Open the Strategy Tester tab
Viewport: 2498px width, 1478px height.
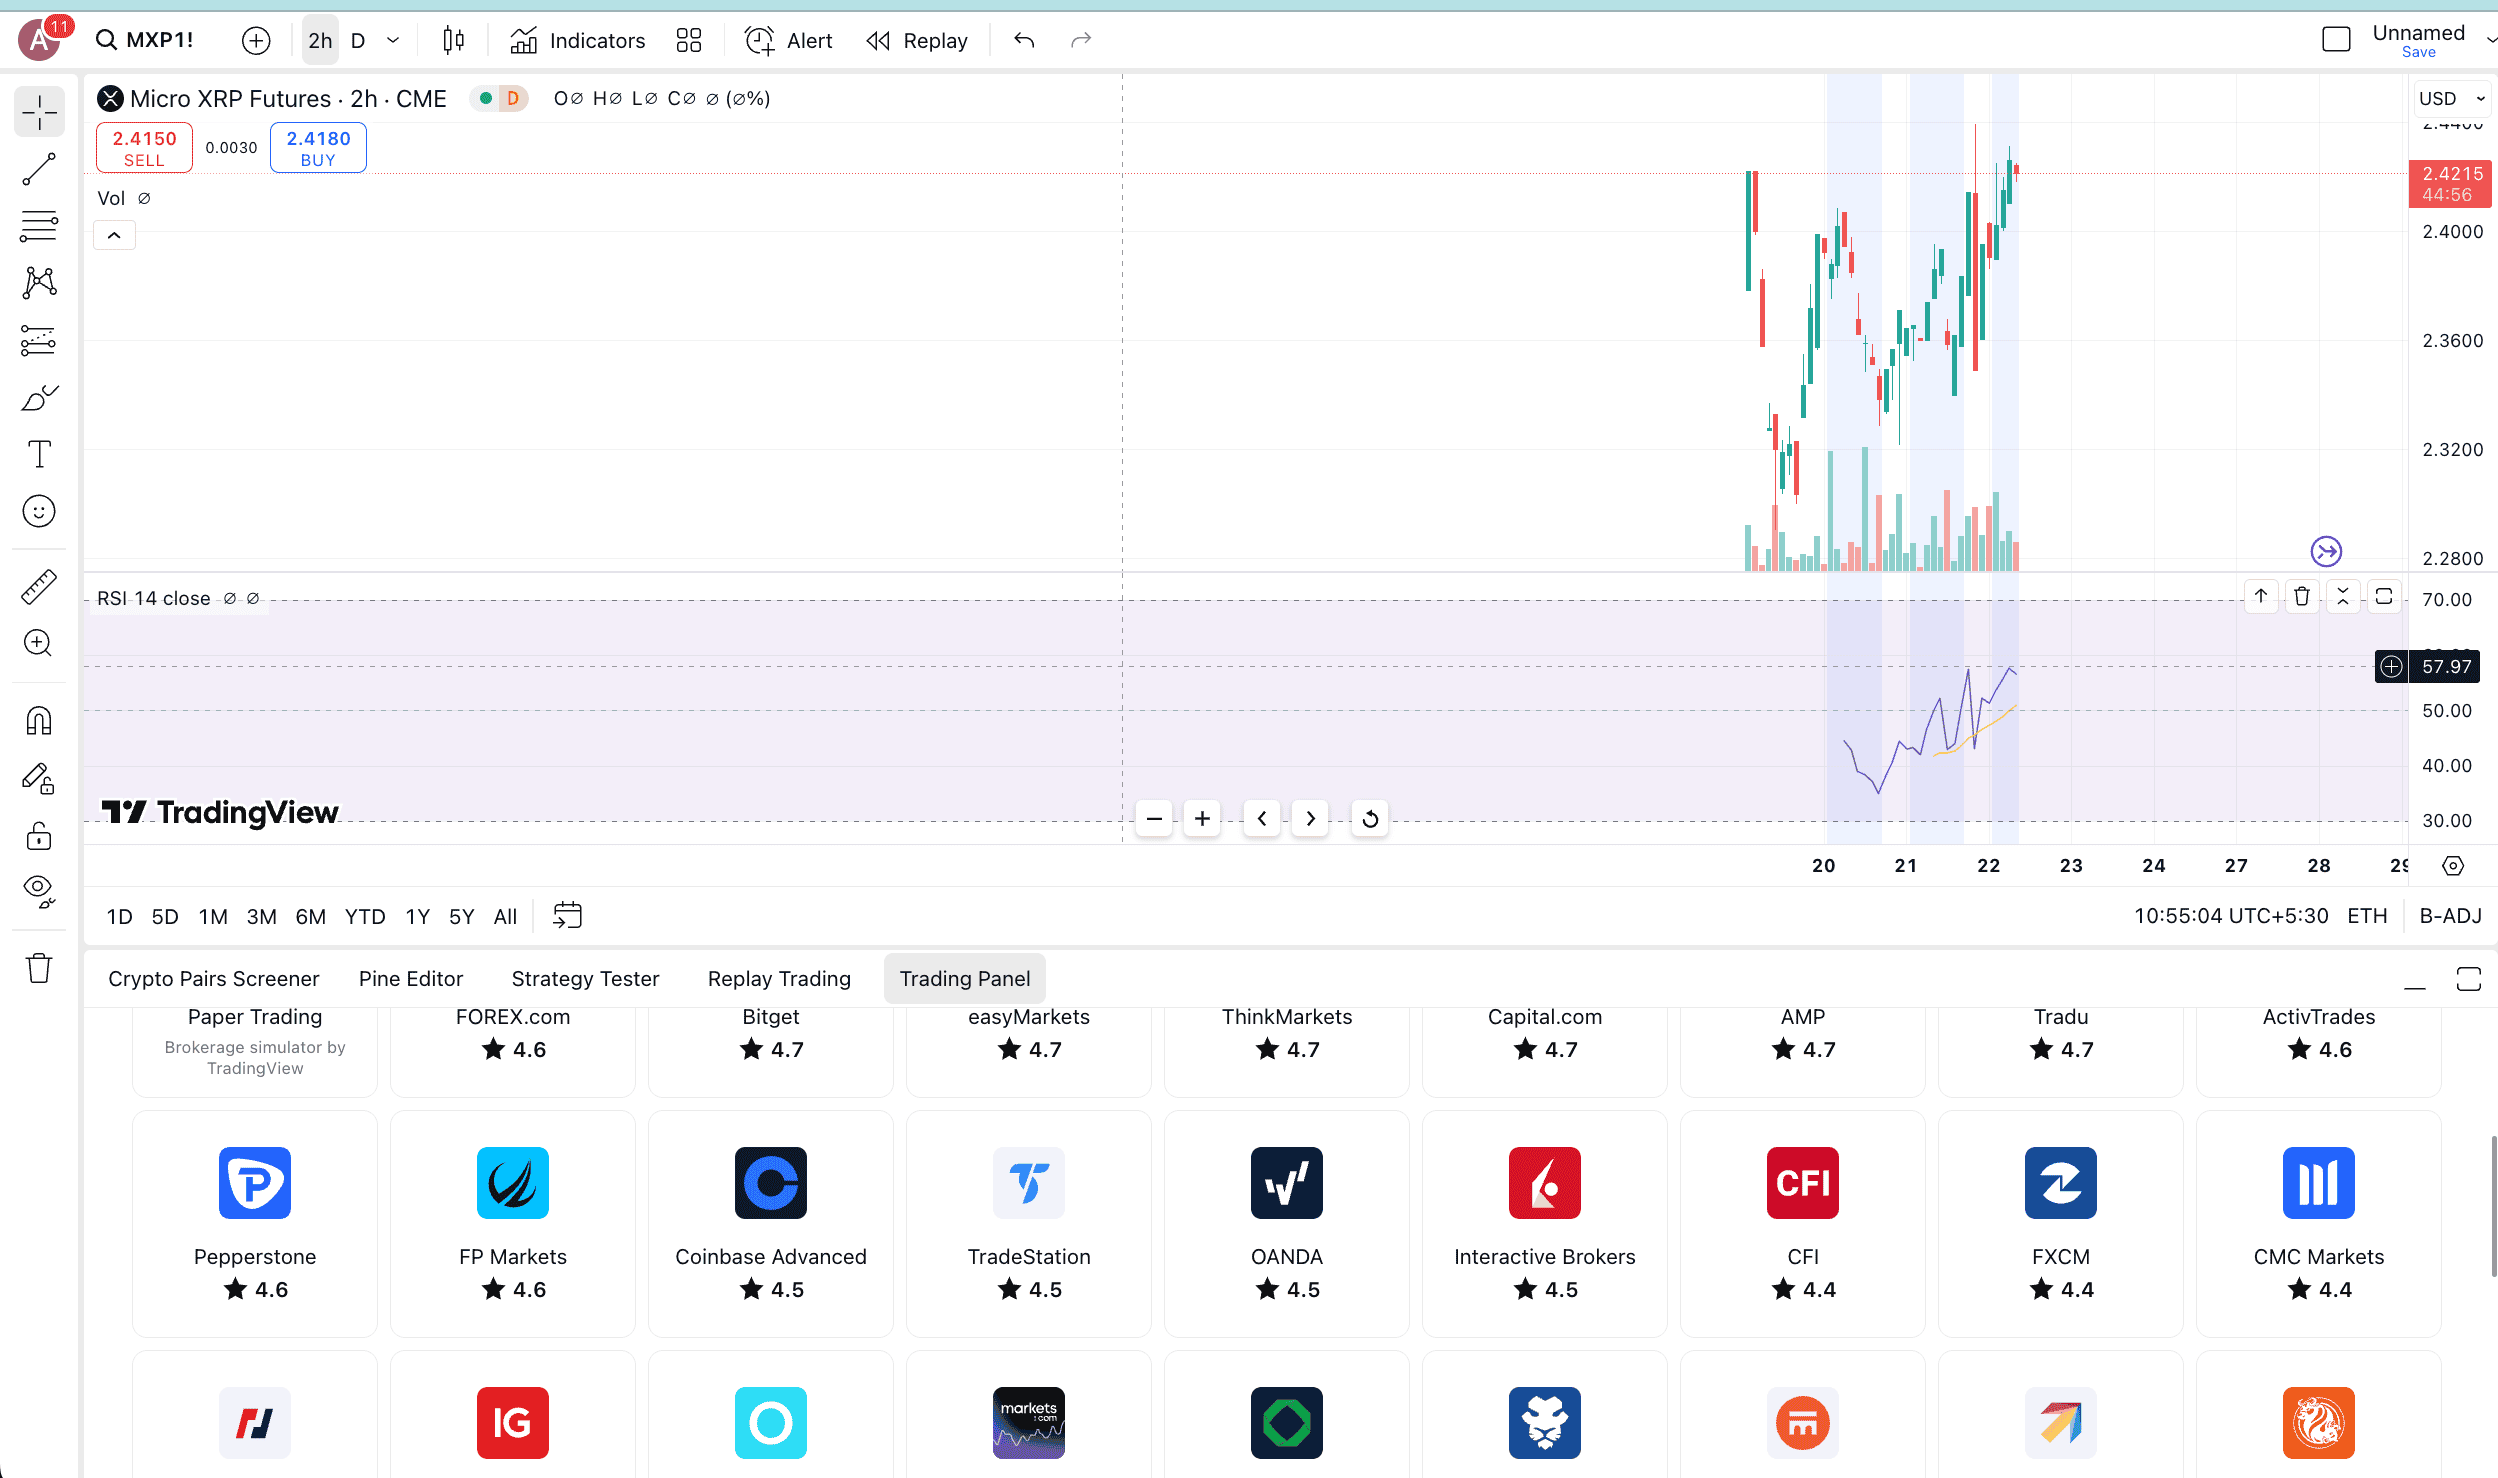(585, 978)
